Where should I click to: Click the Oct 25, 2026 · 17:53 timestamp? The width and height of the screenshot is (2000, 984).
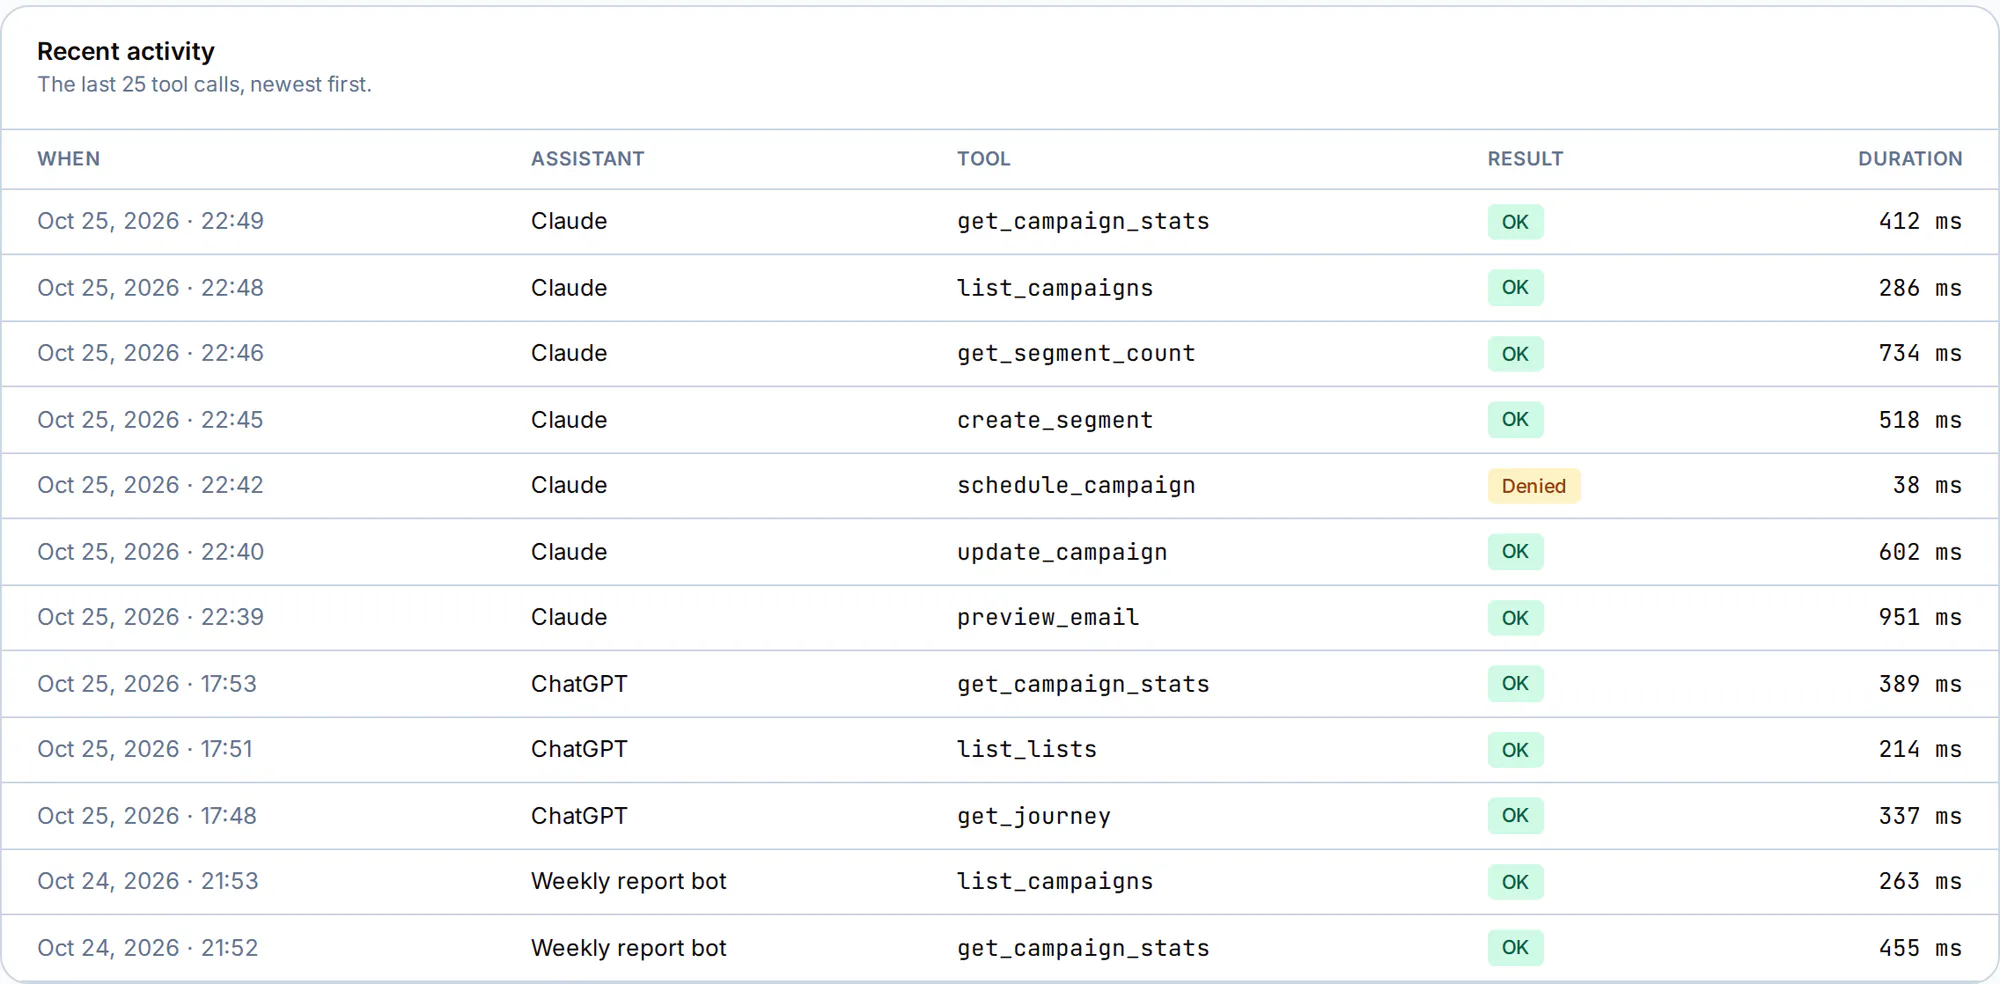point(147,684)
